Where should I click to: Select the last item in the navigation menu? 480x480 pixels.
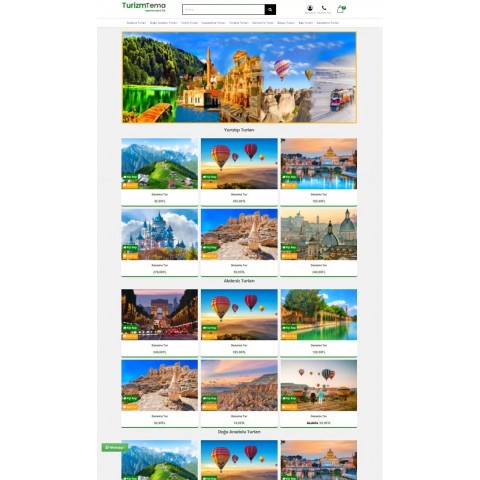(x=328, y=23)
